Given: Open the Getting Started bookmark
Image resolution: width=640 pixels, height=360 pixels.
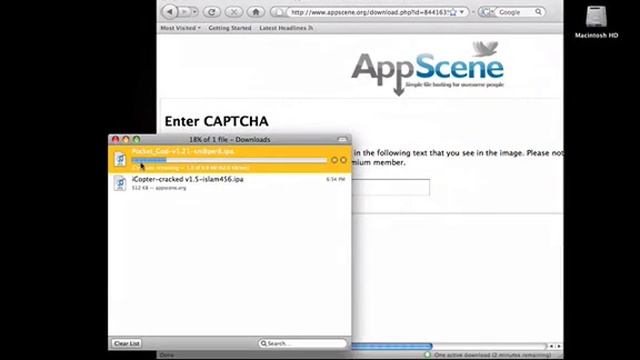Looking at the screenshot, I should (230, 28).
